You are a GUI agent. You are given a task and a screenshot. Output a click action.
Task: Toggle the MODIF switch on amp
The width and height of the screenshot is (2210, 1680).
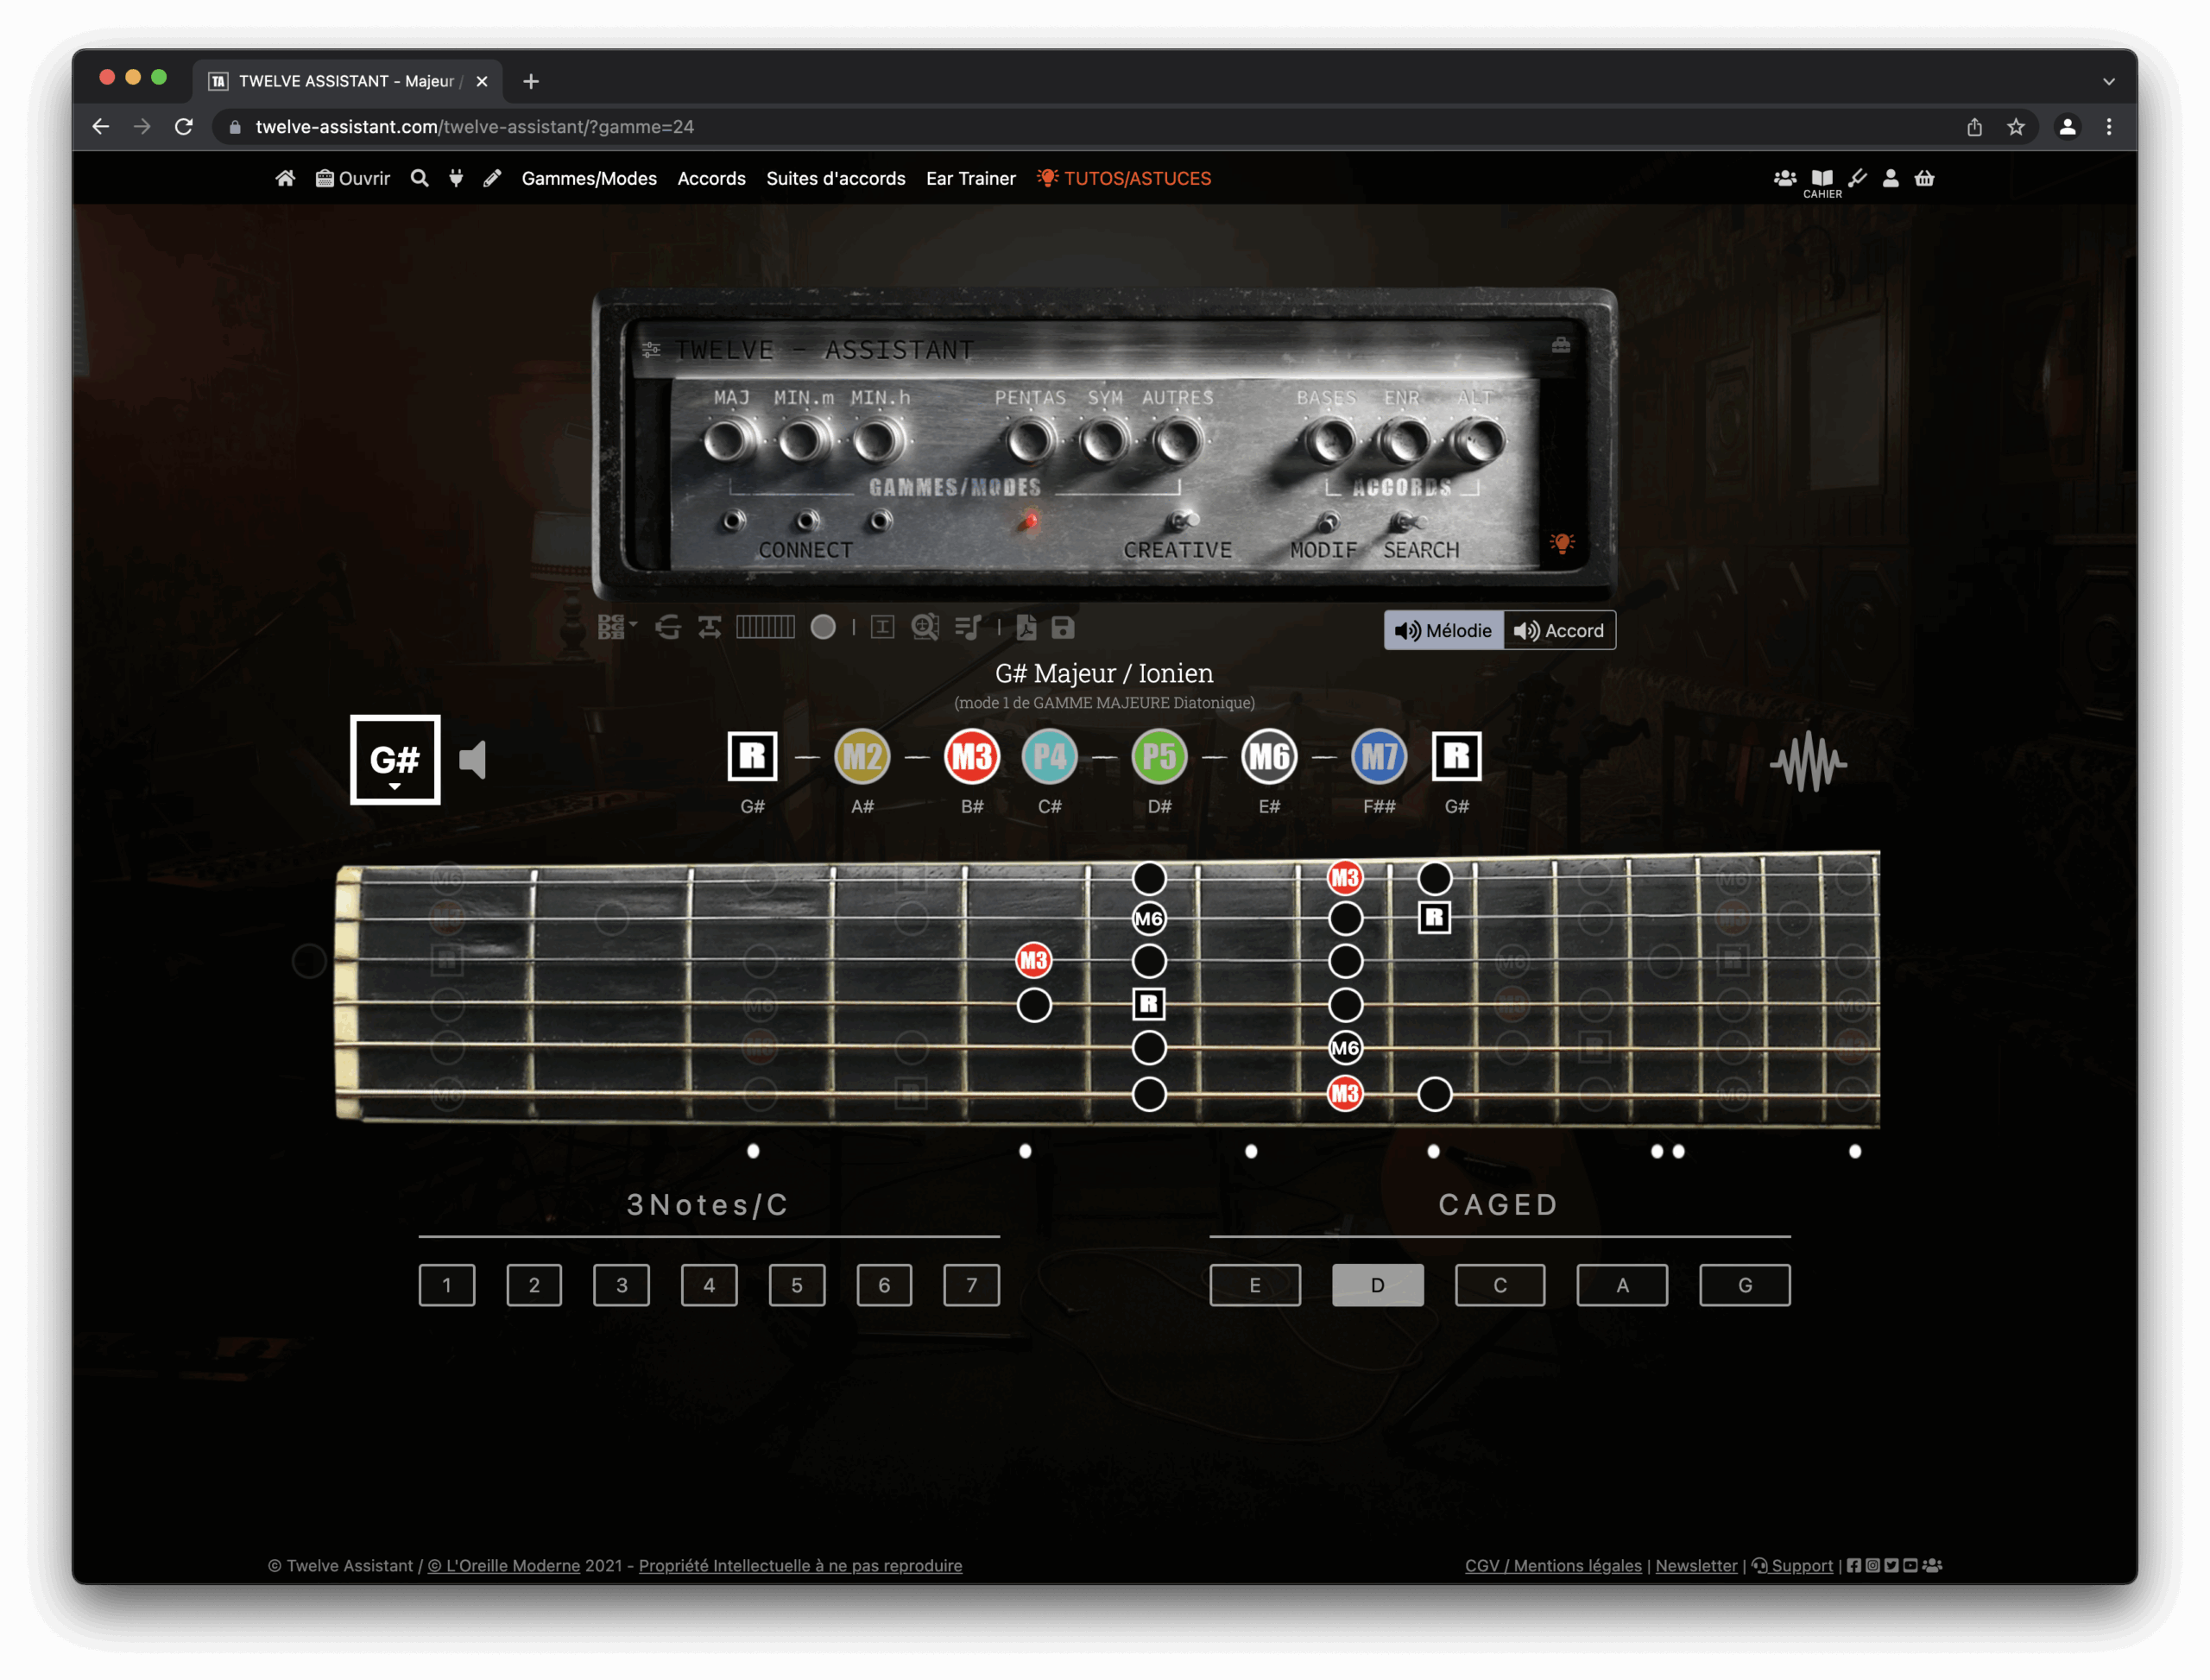point(1327,522)
